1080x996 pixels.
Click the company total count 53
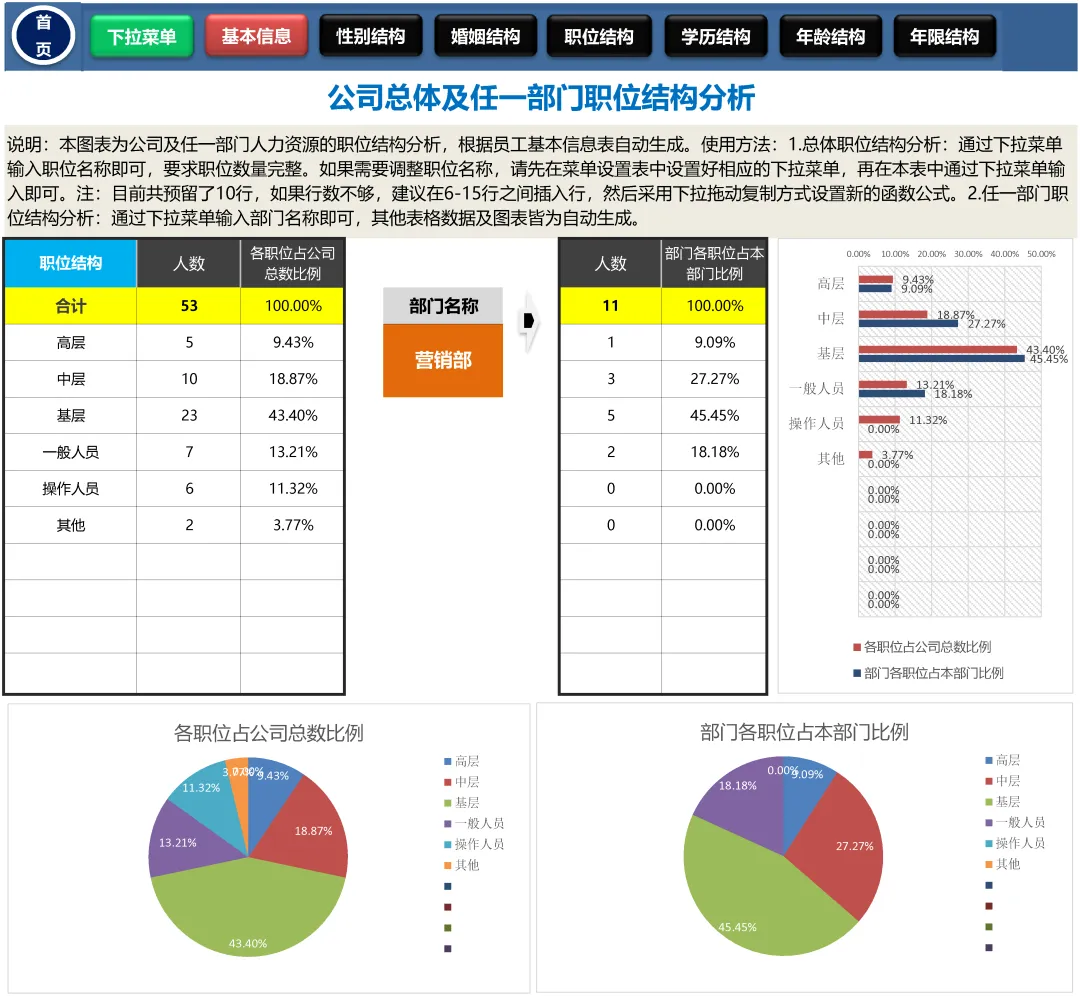click(189, 306)
